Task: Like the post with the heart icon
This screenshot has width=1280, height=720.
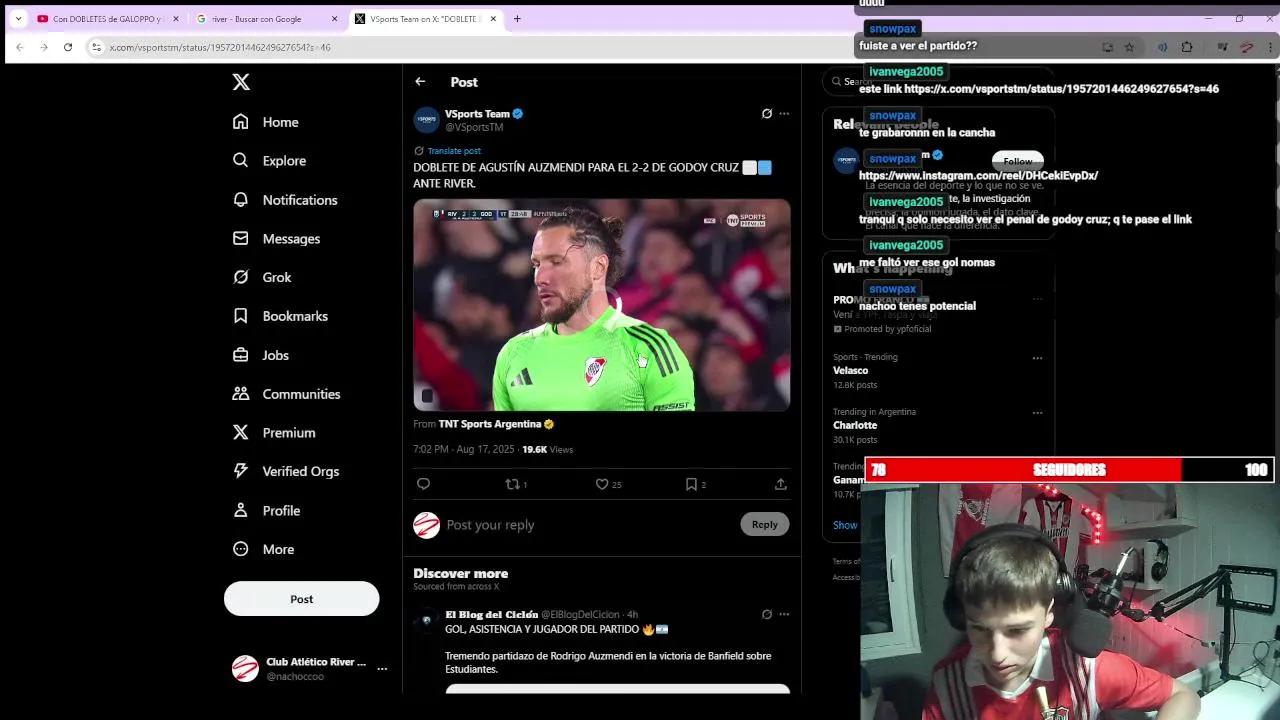Action: tap(602, 484)
